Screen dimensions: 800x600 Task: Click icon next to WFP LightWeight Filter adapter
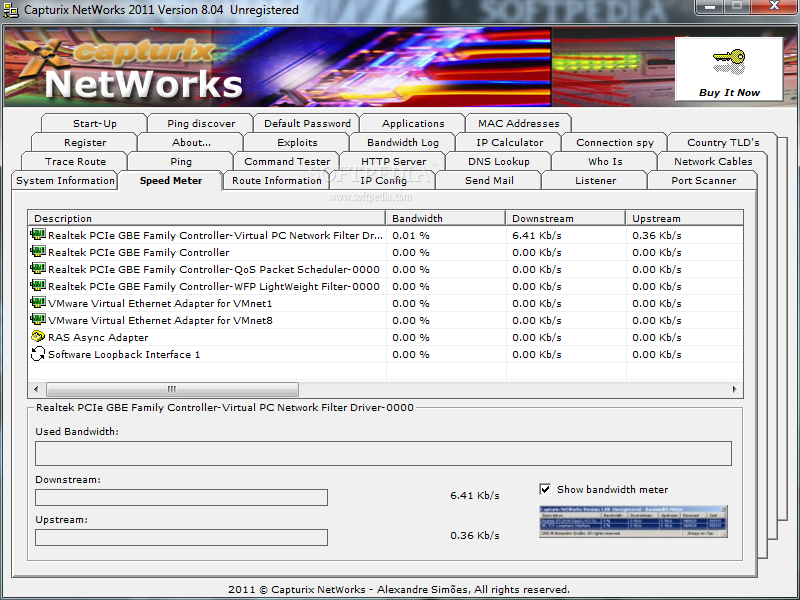(38, 286)
